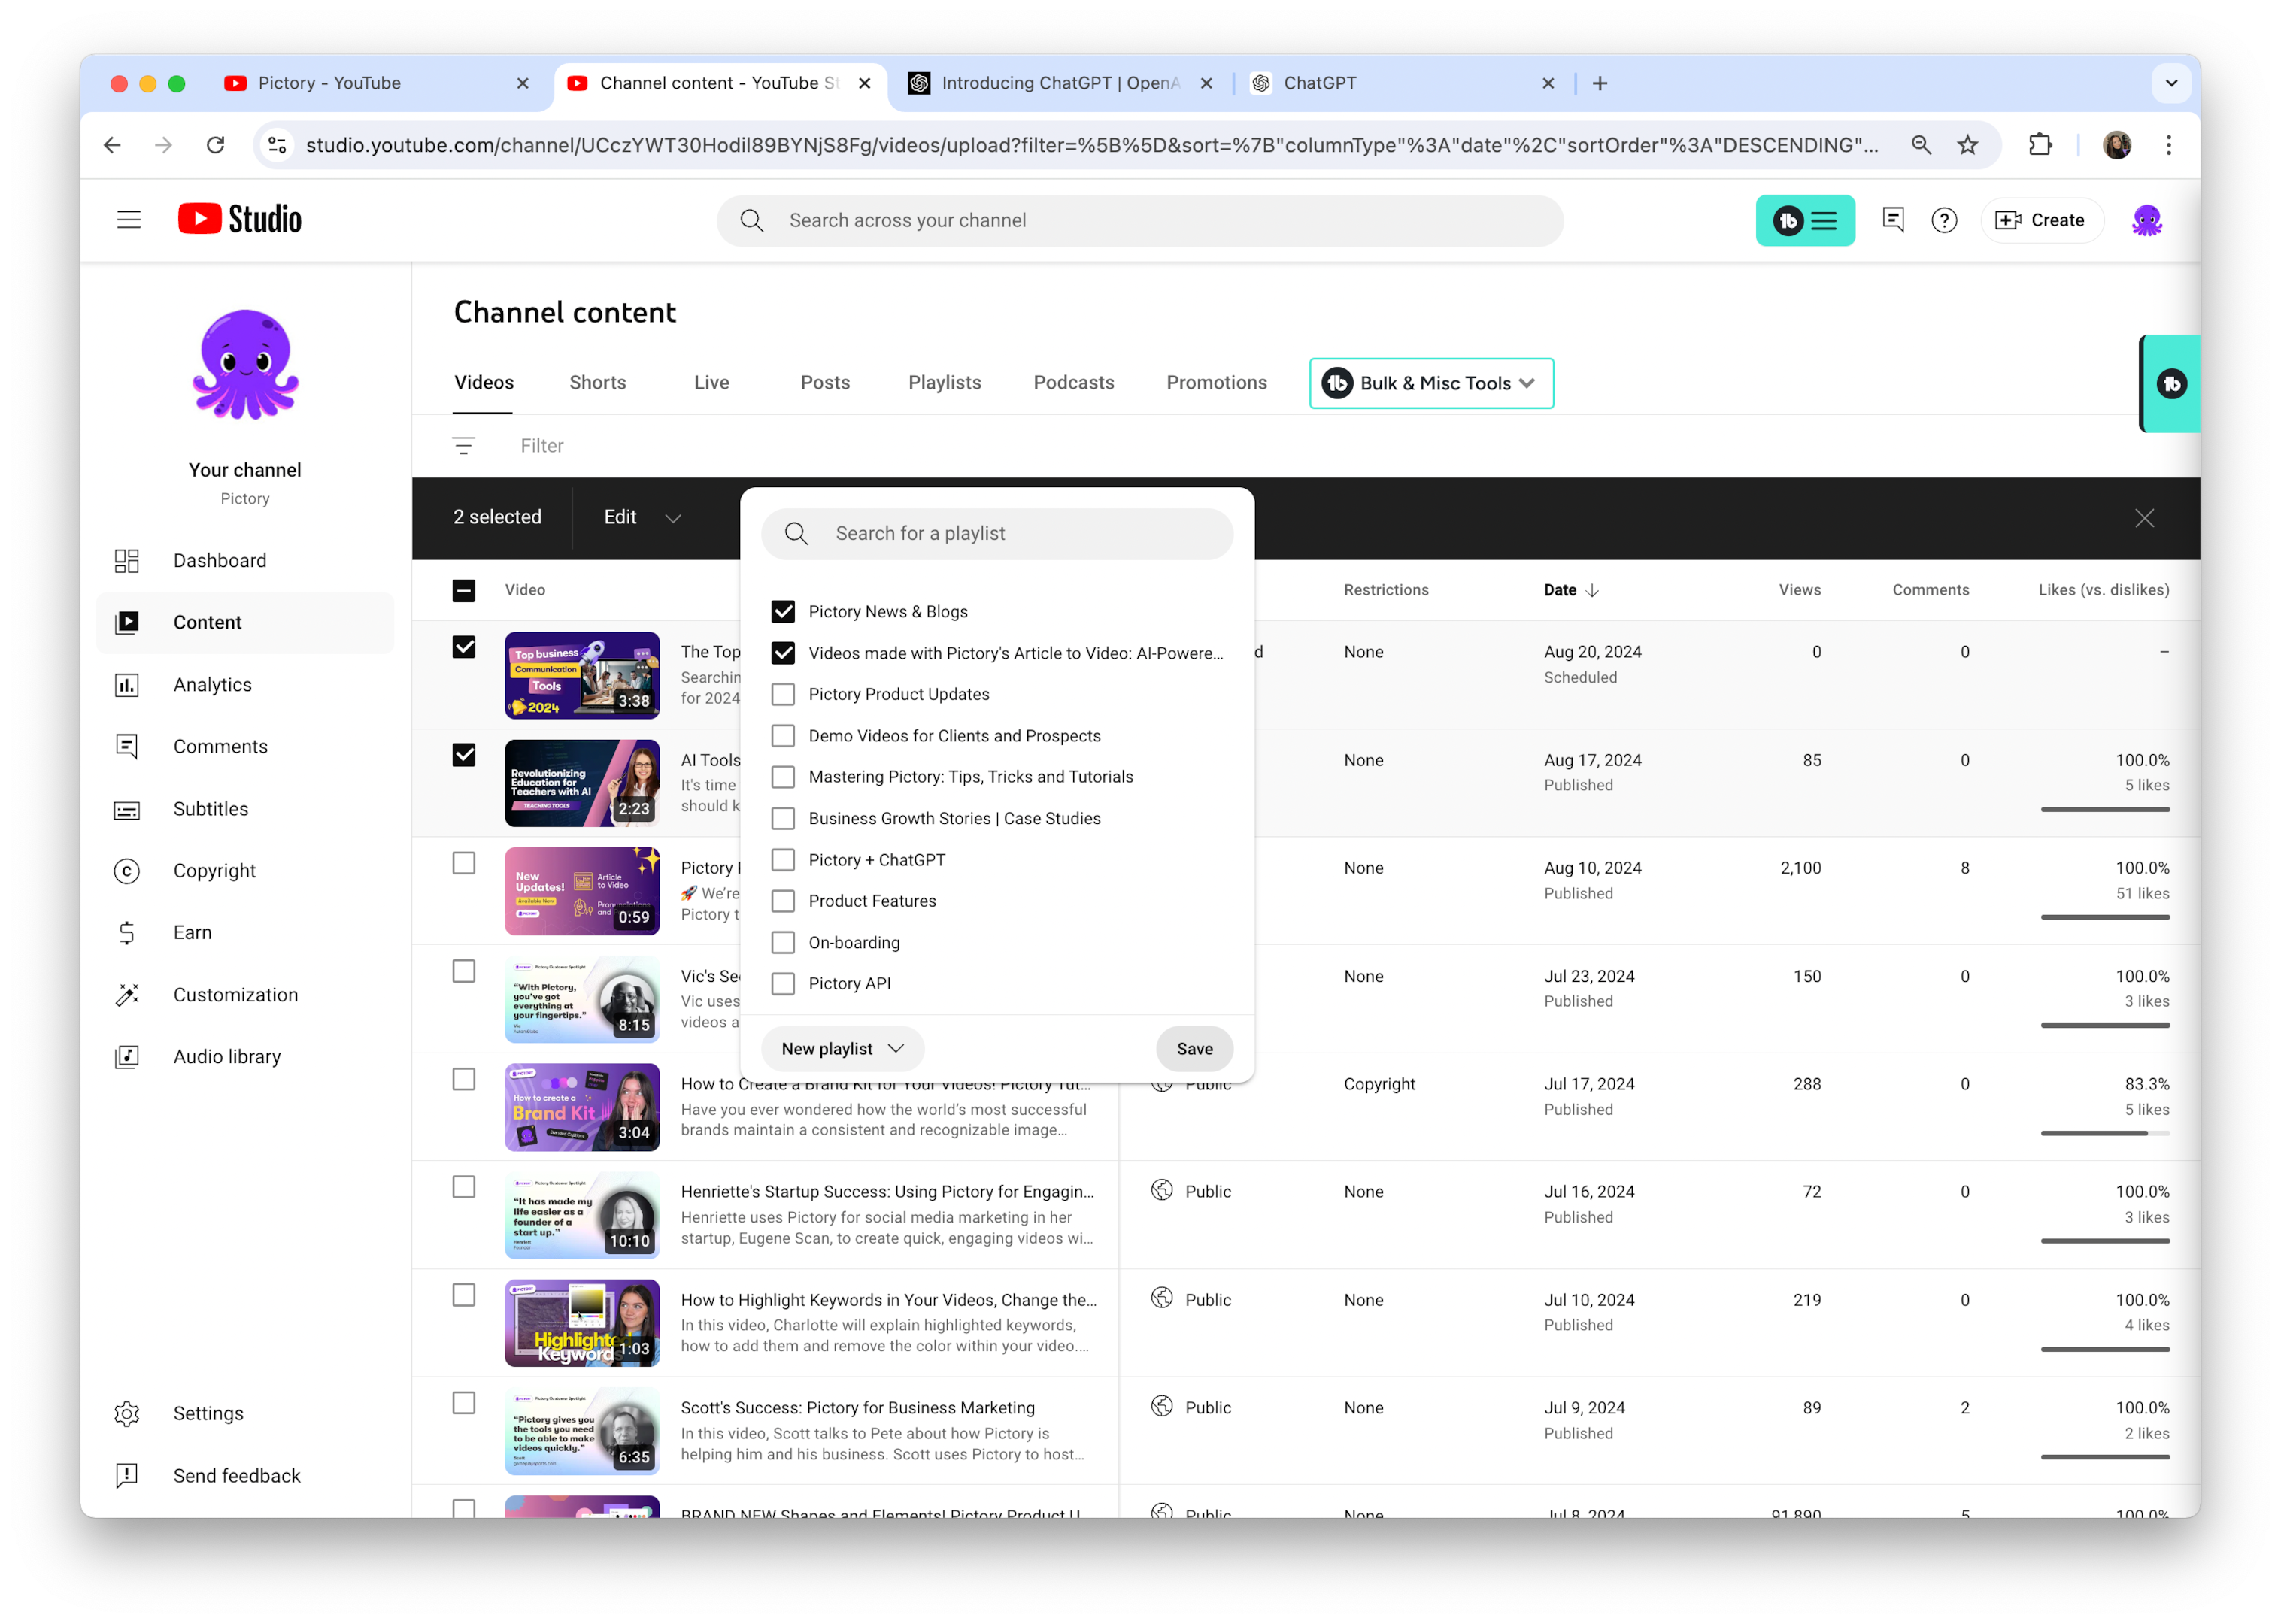Click the YouTube Studio dashboard icon

pyautogui.click(x=130, y=561)
